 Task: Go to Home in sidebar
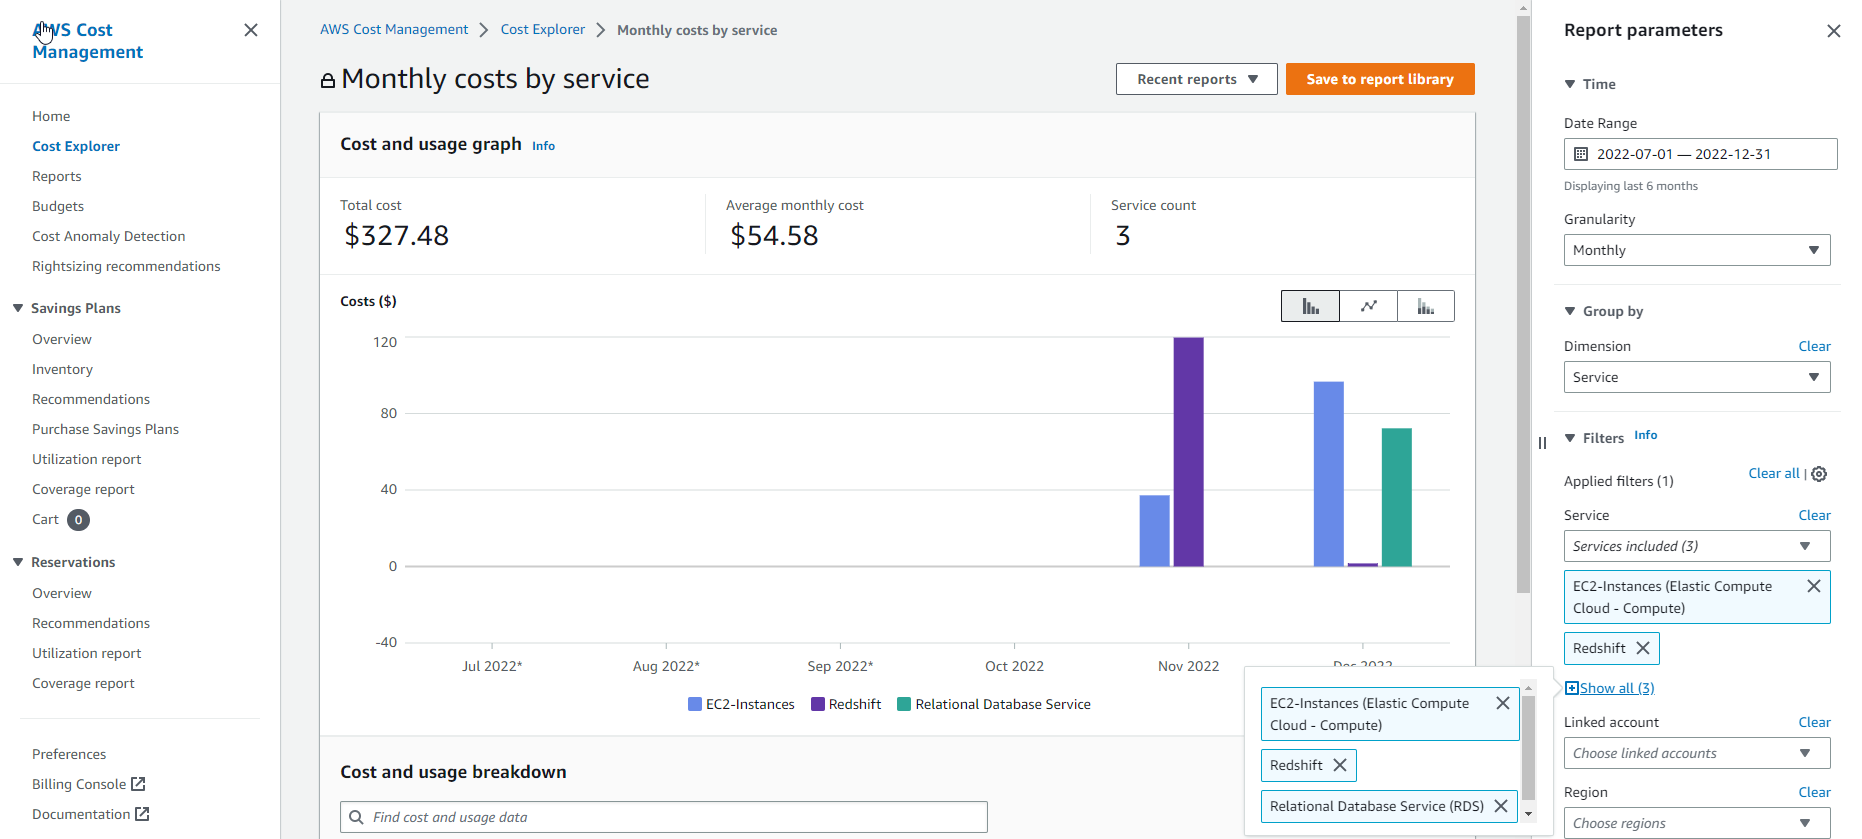coord(51,116)
